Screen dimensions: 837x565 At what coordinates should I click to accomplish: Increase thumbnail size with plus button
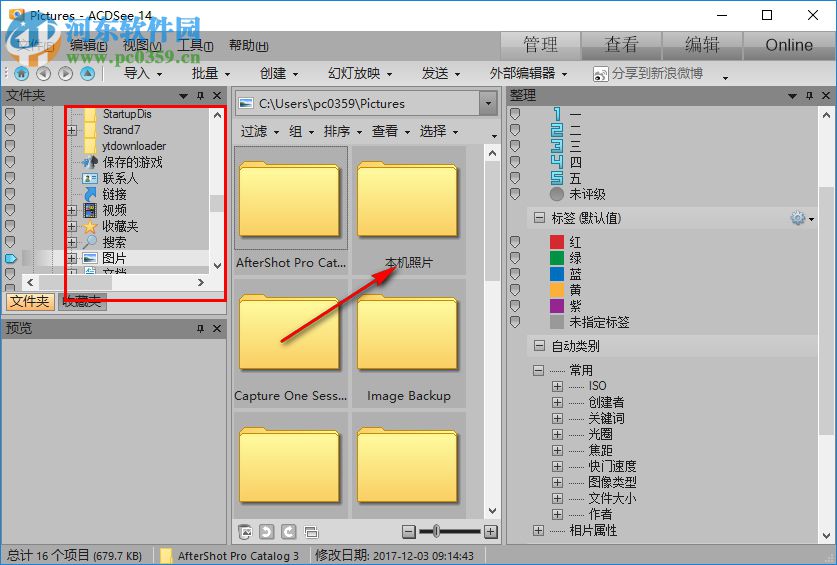click(491, 531)
